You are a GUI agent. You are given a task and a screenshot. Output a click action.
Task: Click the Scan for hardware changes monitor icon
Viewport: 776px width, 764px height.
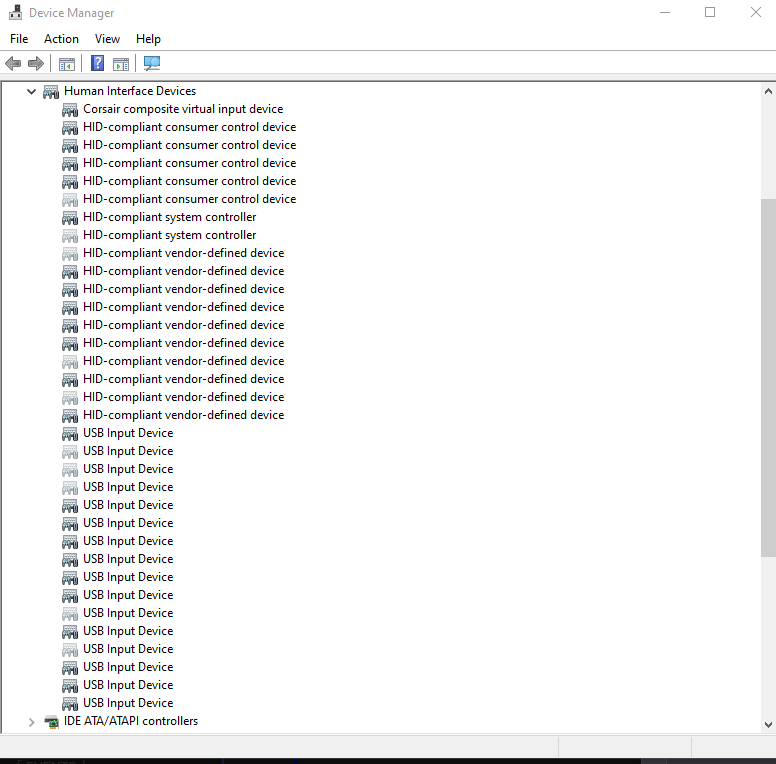pyautogui.click(x=152, y=63)
